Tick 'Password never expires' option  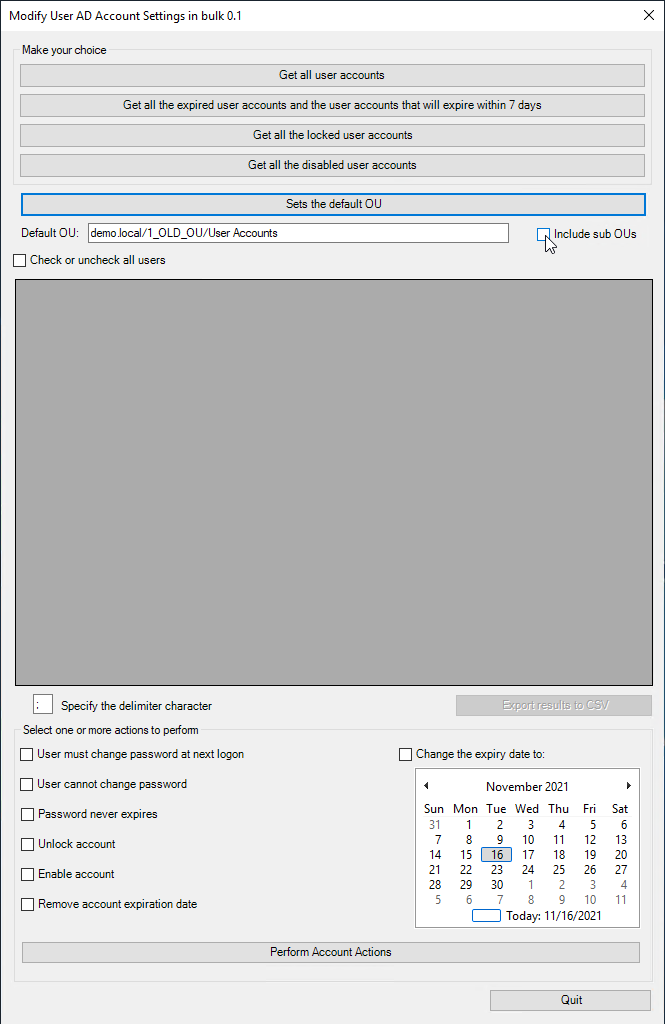pos(27,814)
